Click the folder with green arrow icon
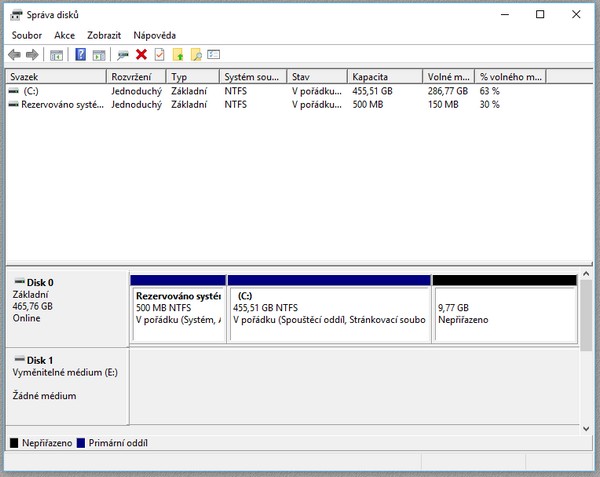This screenshot has height=477, width=600. tap(178, 55)
